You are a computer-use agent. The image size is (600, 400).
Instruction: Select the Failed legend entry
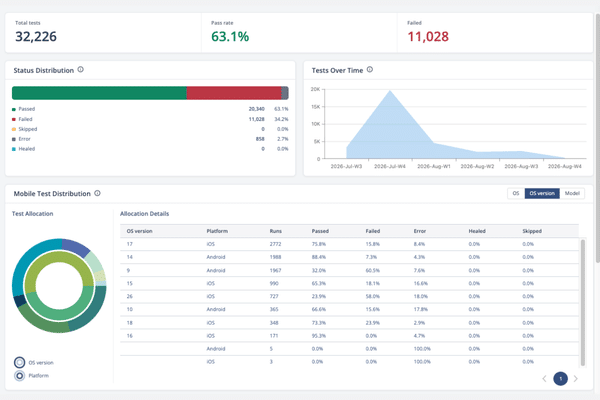pos(22,119)
